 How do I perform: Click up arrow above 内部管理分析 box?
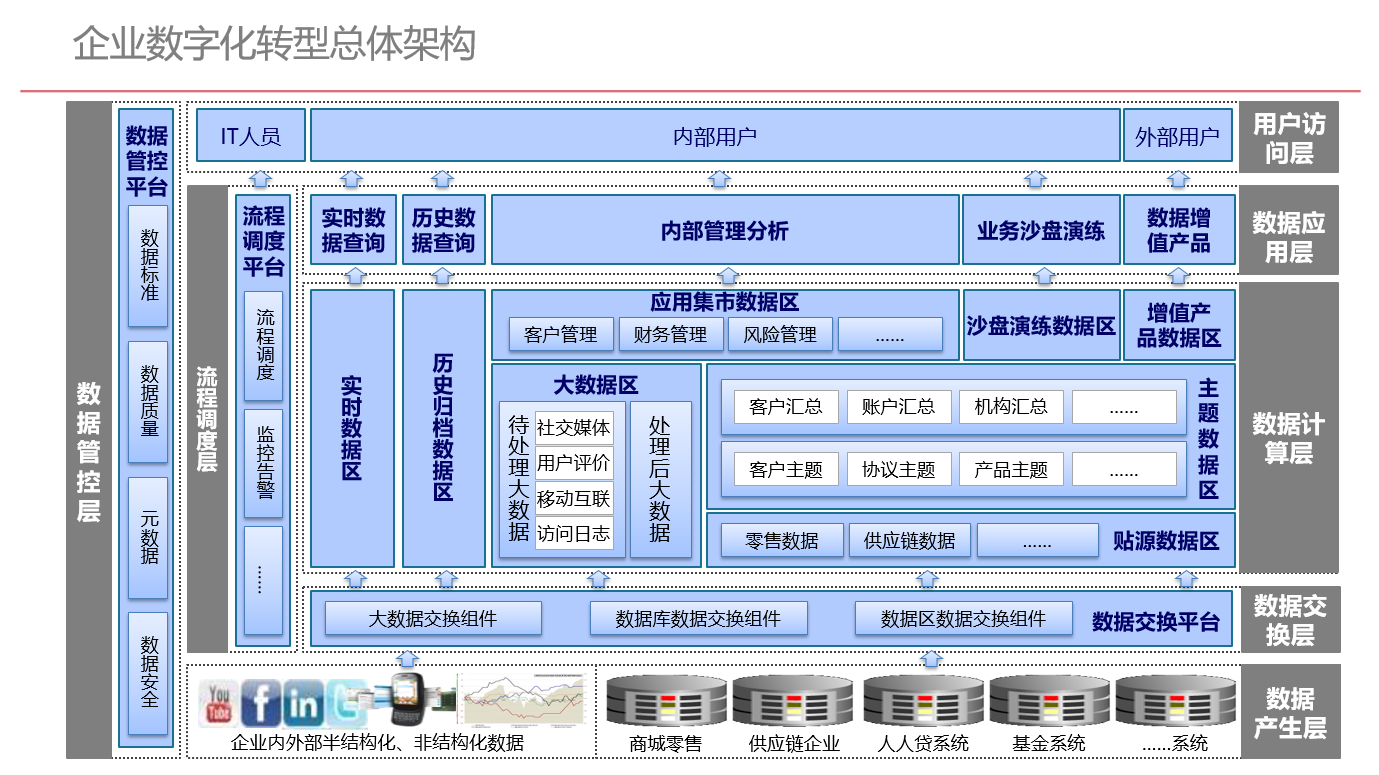click(x=720, y=179)
